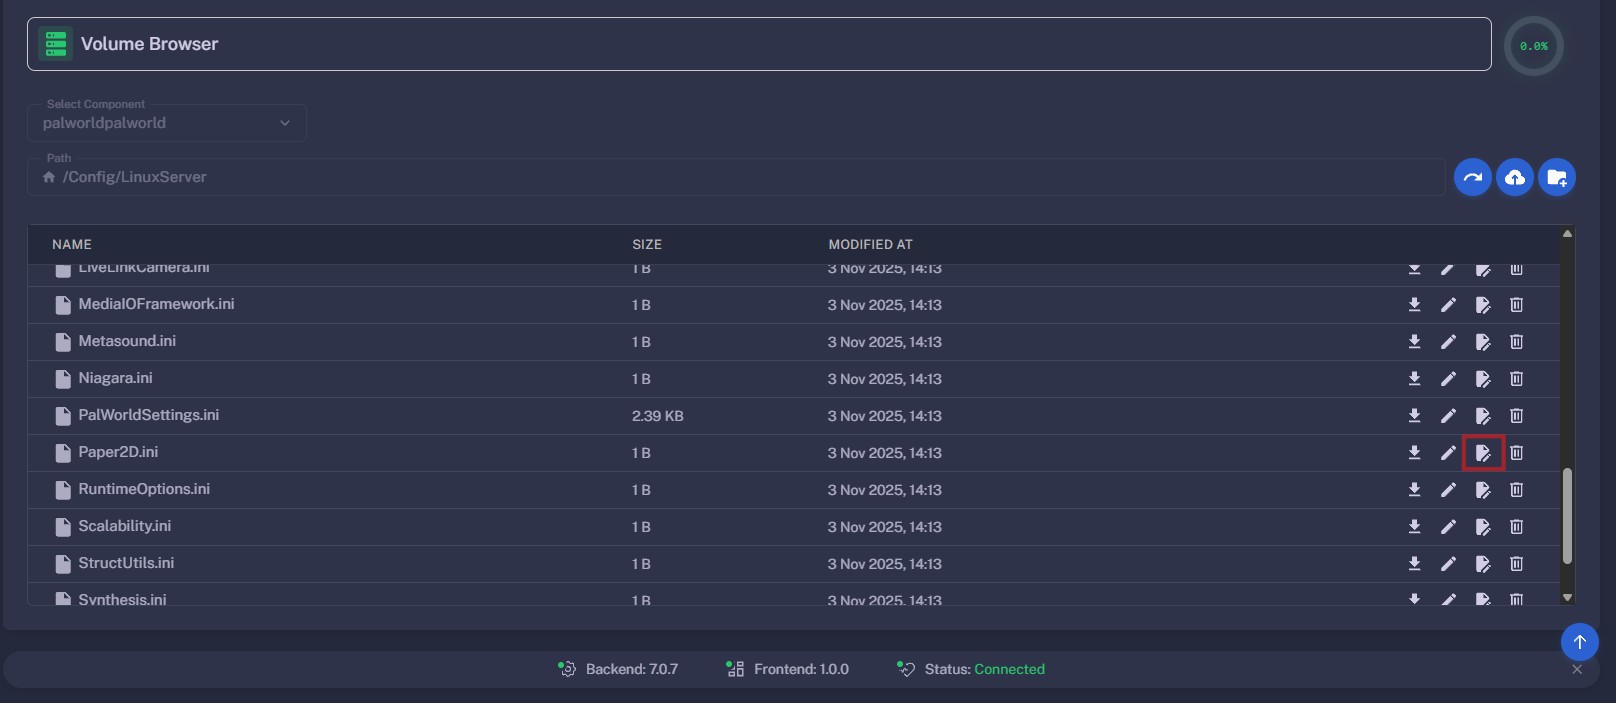This screenshot has width=1616, height=703.
Task: Click the blue curved-arrow button beside the path
Action: 1473,178
